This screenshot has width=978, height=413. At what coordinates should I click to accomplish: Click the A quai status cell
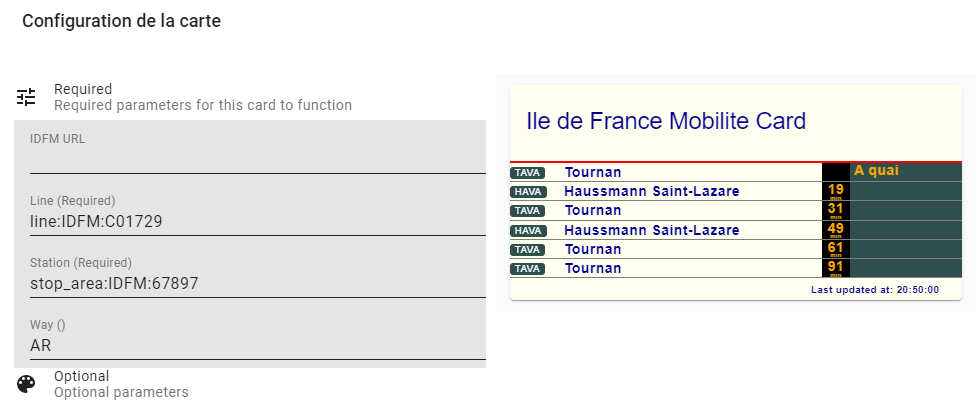[x=906, y=172]
